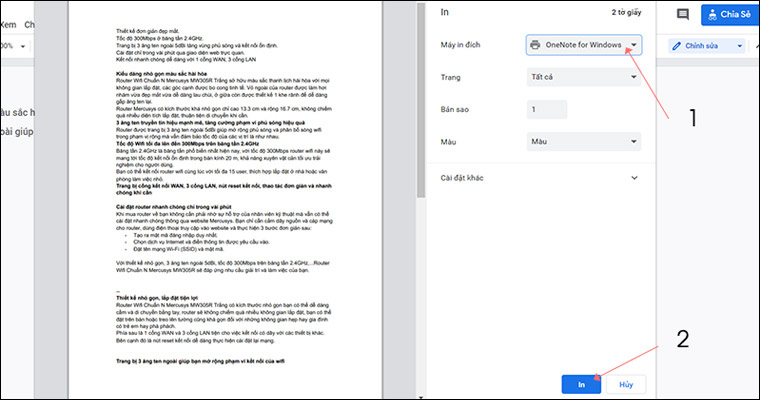The height and width of the screenshot is (400, 760).
Task: Click the pencil icon beside Chỉnh sửa
Action: 677,46
